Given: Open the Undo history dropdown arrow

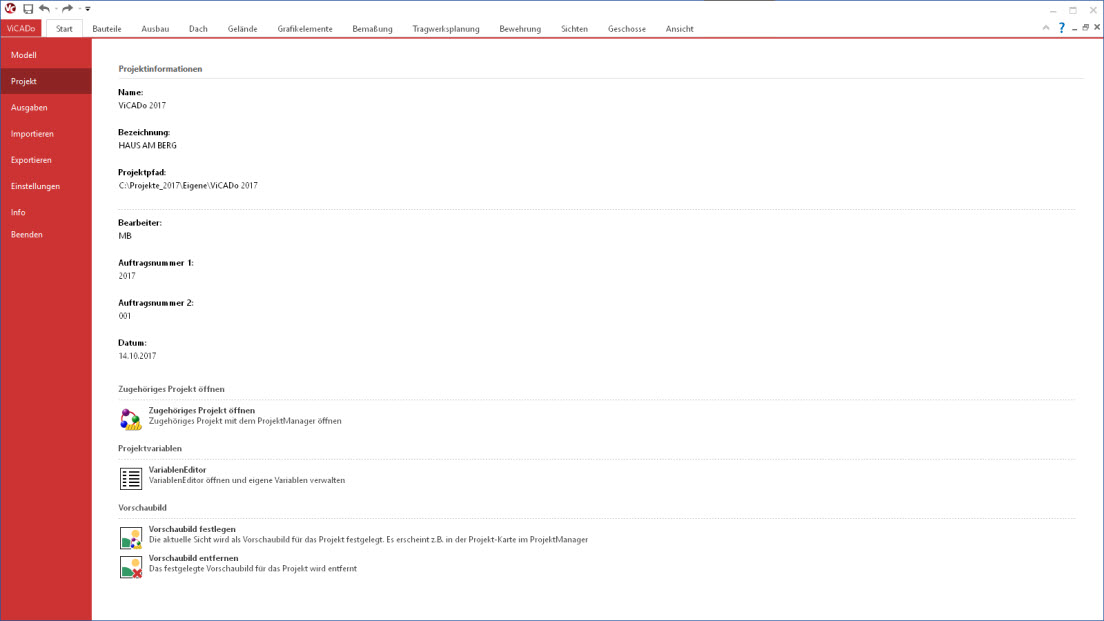Looking at the screenshot, I should 56,9.
